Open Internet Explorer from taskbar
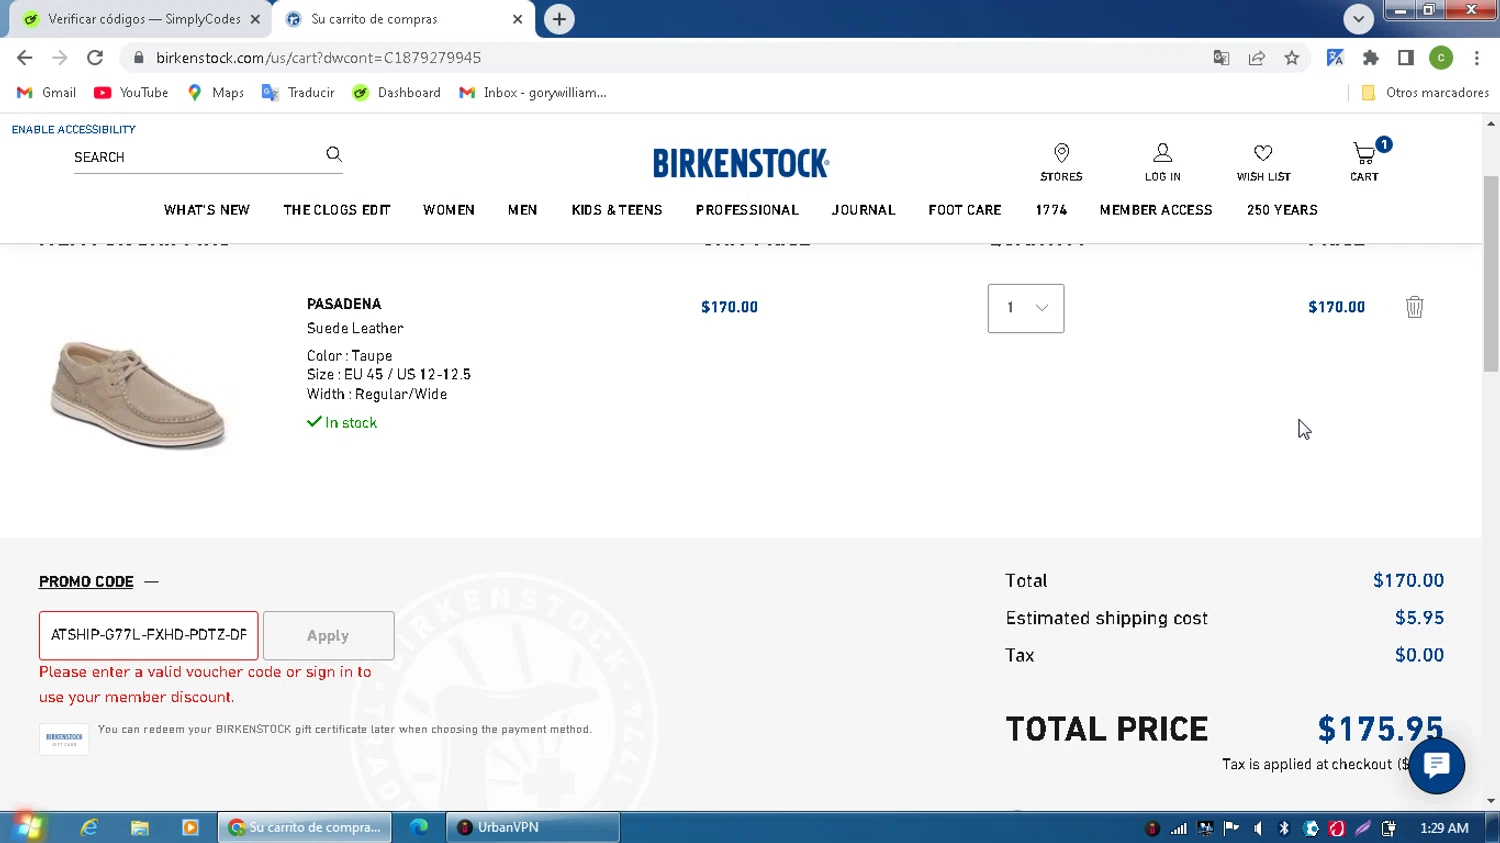Image resolution: width=1500 pixels, height=843 pixels. [x=89, y=827]
